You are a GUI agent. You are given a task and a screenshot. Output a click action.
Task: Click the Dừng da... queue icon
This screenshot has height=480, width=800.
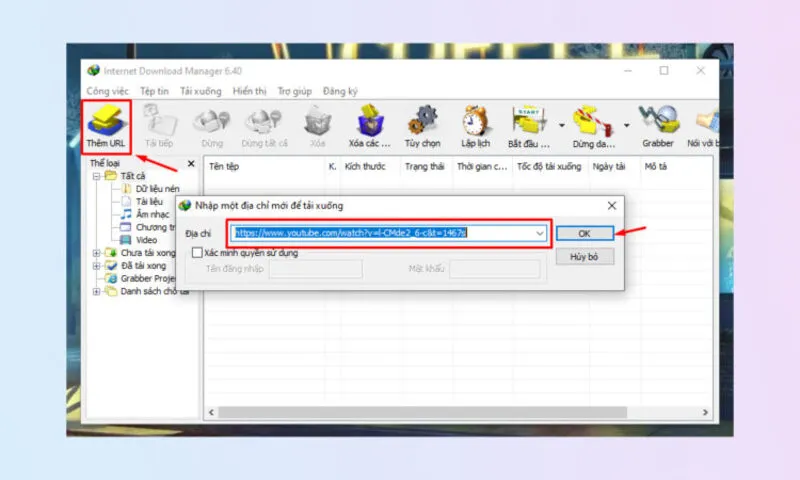tap(593, 127)
